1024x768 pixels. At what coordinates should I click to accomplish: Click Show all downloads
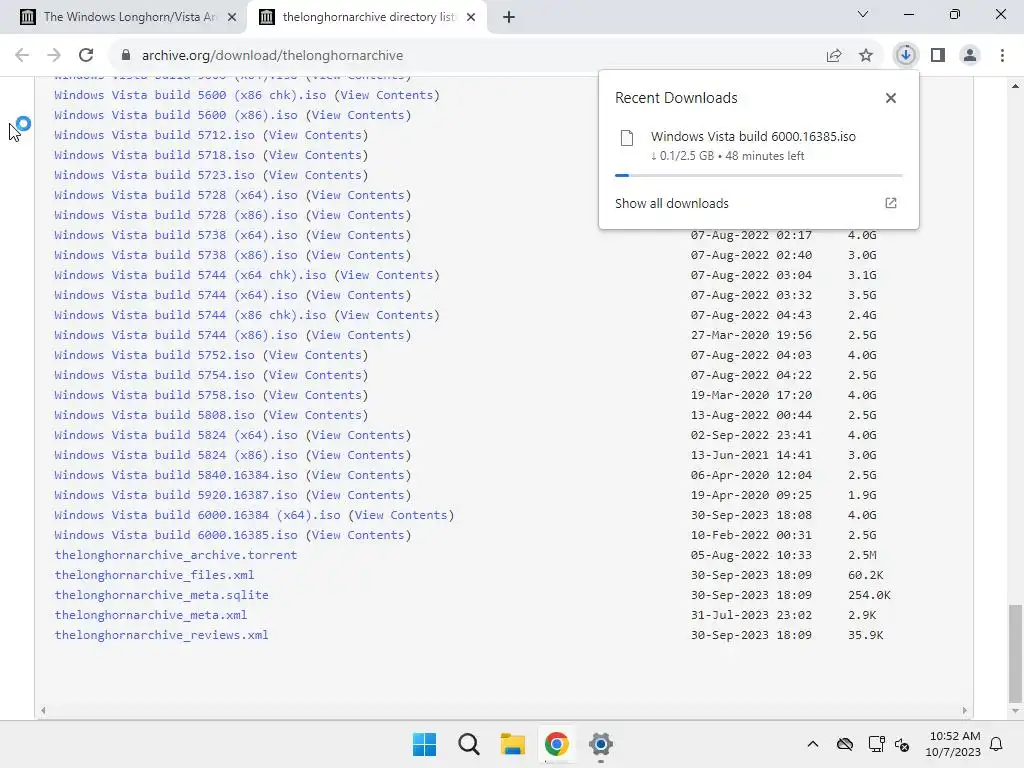[671, 203]
